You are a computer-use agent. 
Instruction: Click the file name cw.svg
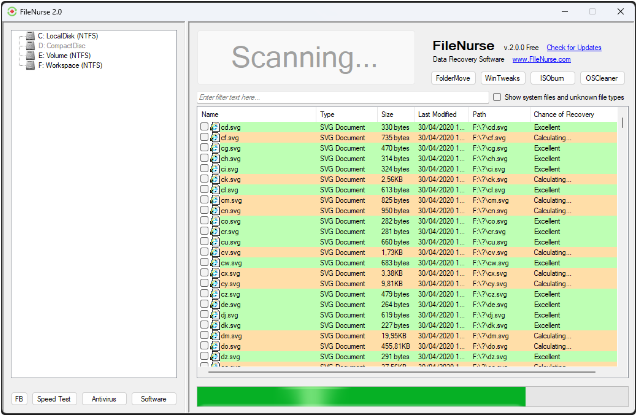[231, 263]
